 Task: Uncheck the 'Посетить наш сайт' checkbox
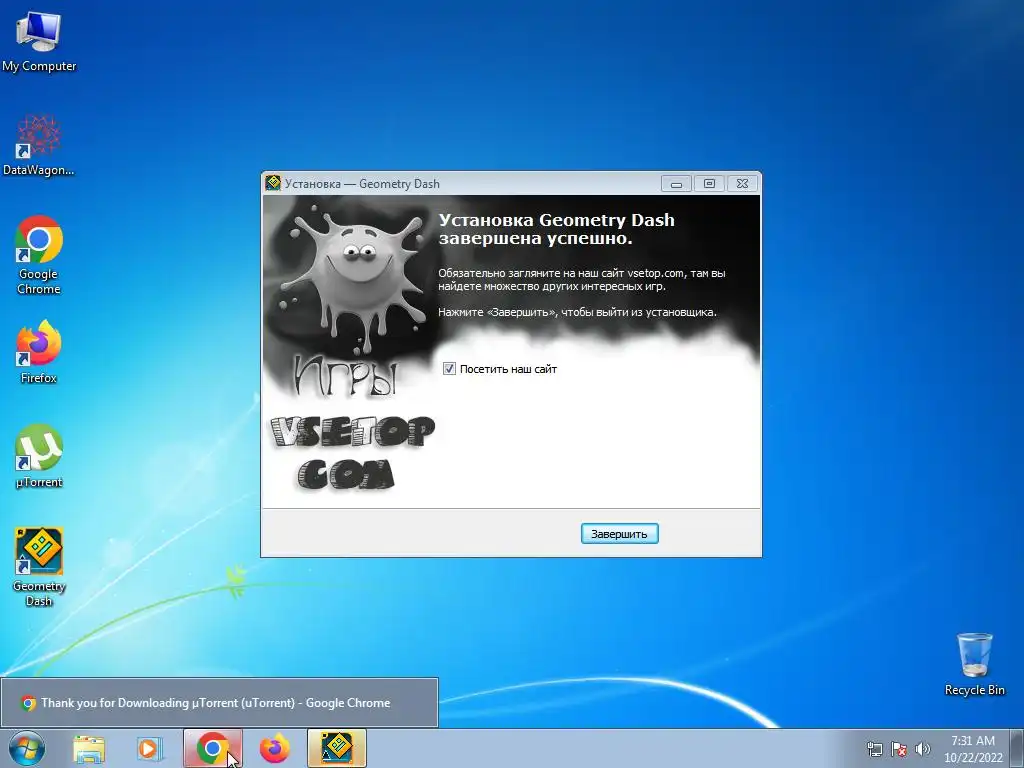click(449, 369)
